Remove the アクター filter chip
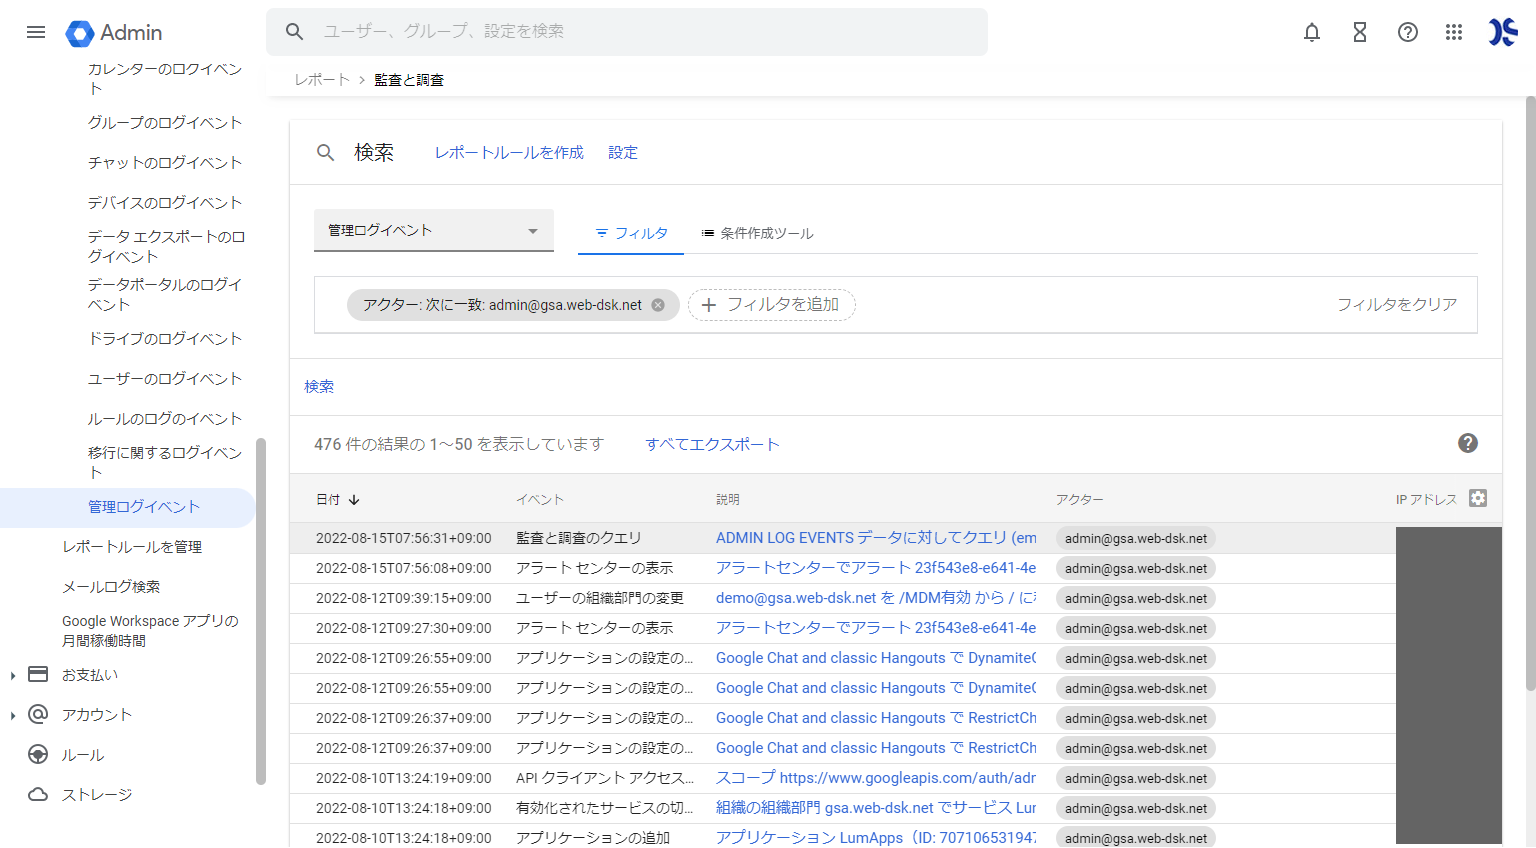 [x=657, y=305]
